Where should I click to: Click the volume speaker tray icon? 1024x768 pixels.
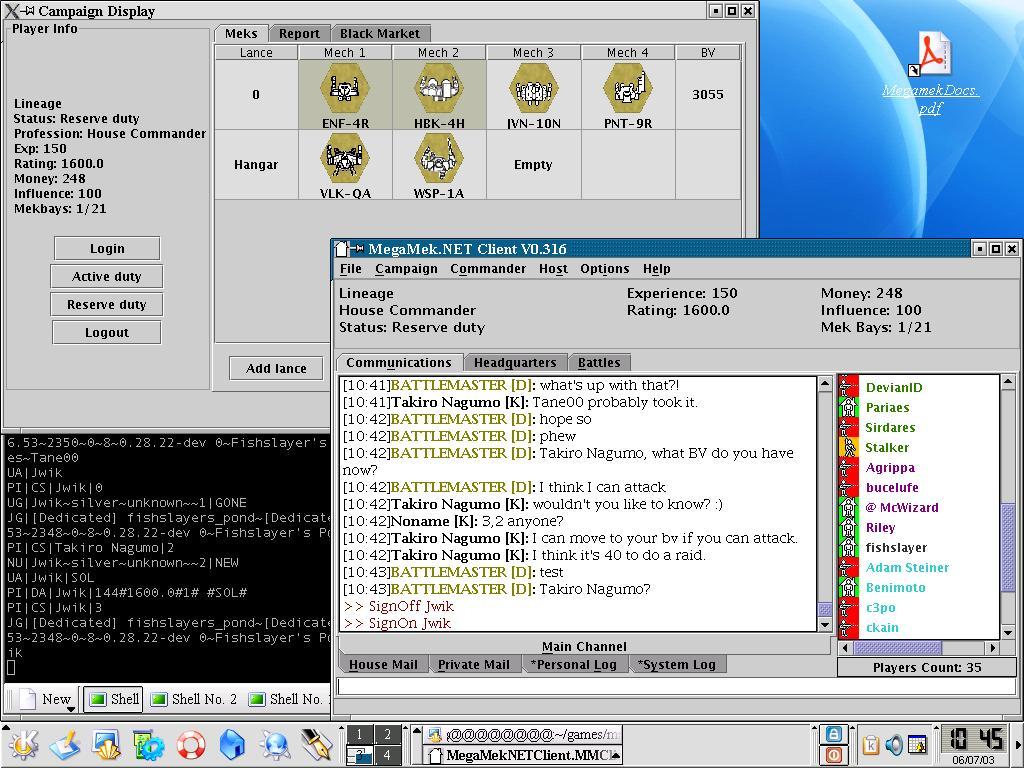tap(894, 745)
